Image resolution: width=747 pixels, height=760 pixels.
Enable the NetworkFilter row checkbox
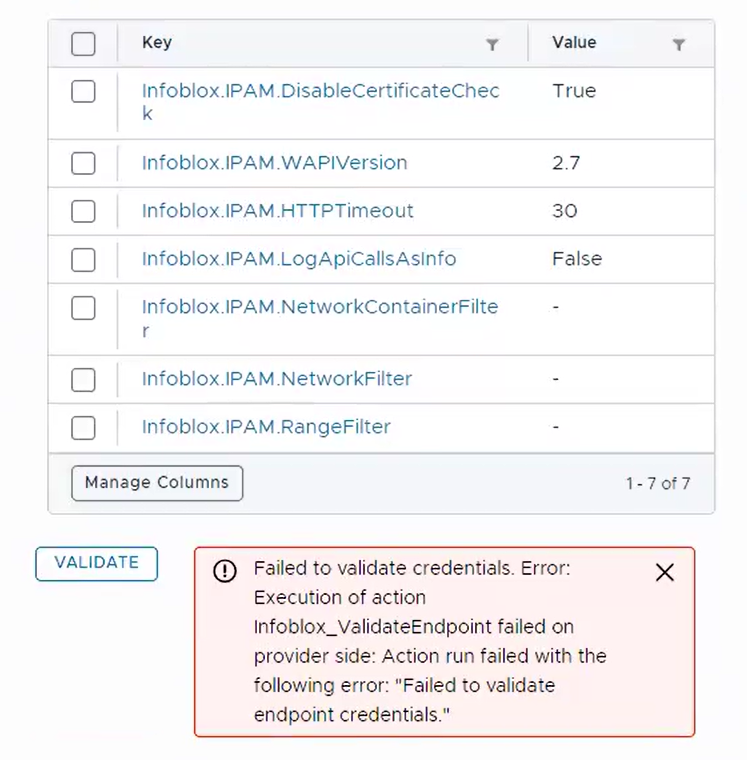click(84, 379)
